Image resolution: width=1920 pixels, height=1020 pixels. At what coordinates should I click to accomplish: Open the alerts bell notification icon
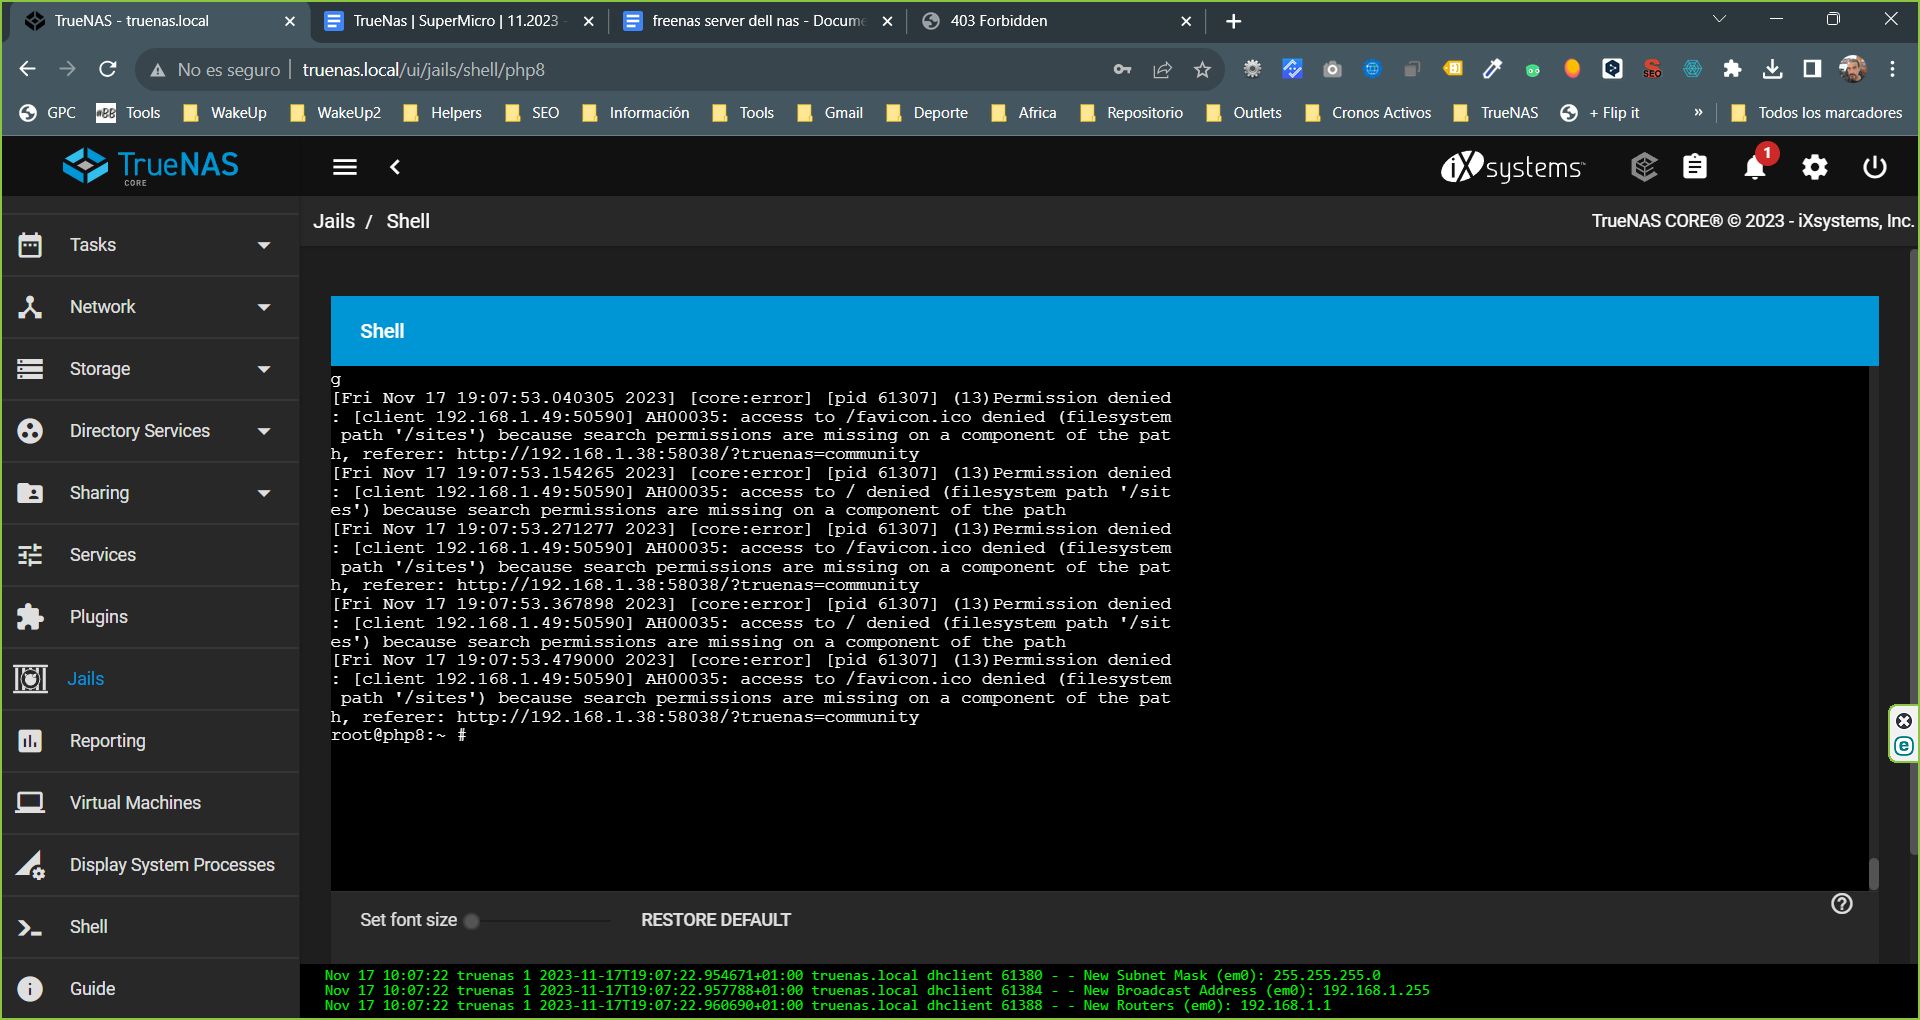pos(1754,167)
